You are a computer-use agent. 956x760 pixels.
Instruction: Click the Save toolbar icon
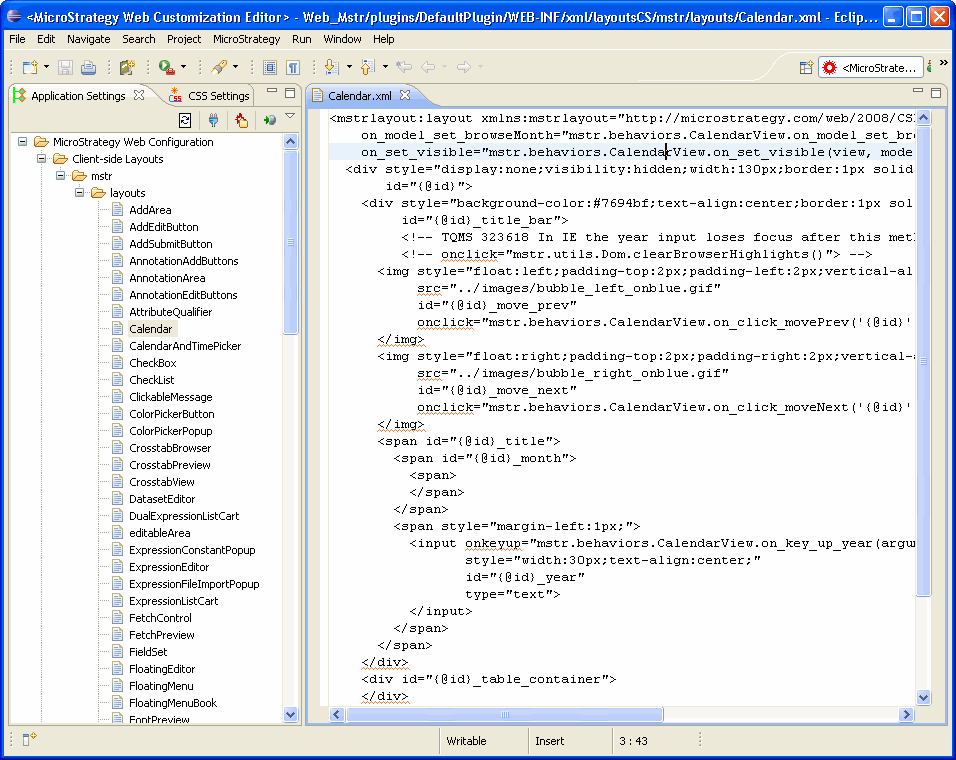[65, 67]
